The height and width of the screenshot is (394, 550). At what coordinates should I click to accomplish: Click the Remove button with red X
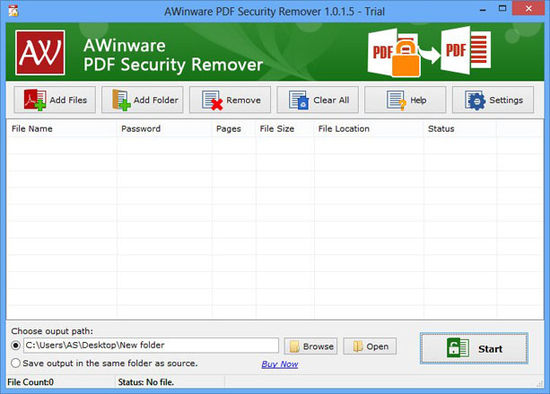(x=230, y=100)
